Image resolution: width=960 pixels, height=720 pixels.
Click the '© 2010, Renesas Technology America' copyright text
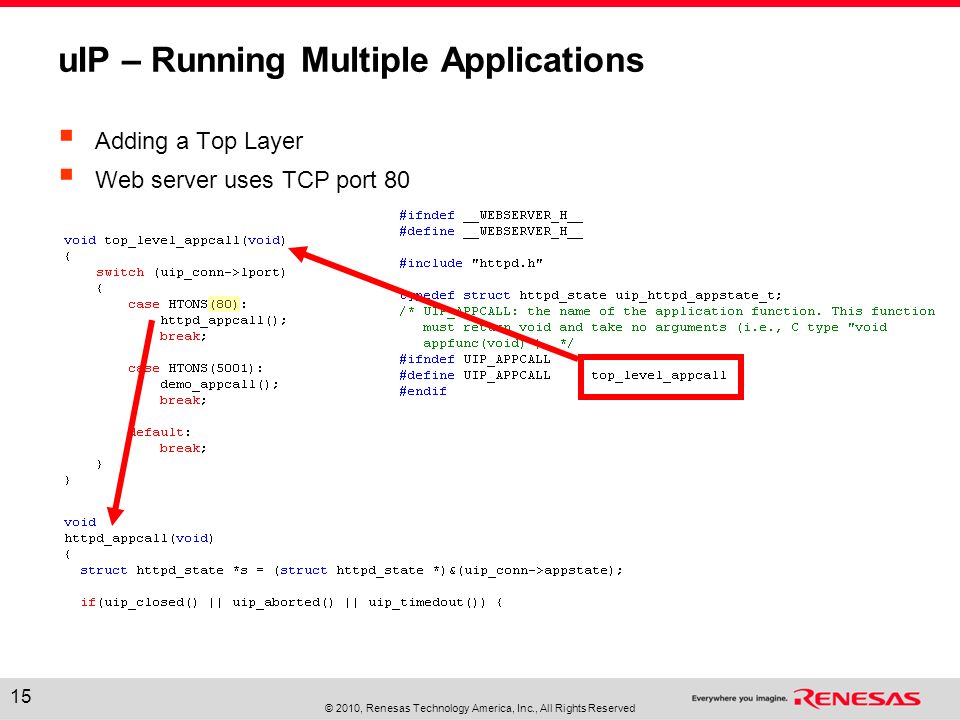point(480,708)
